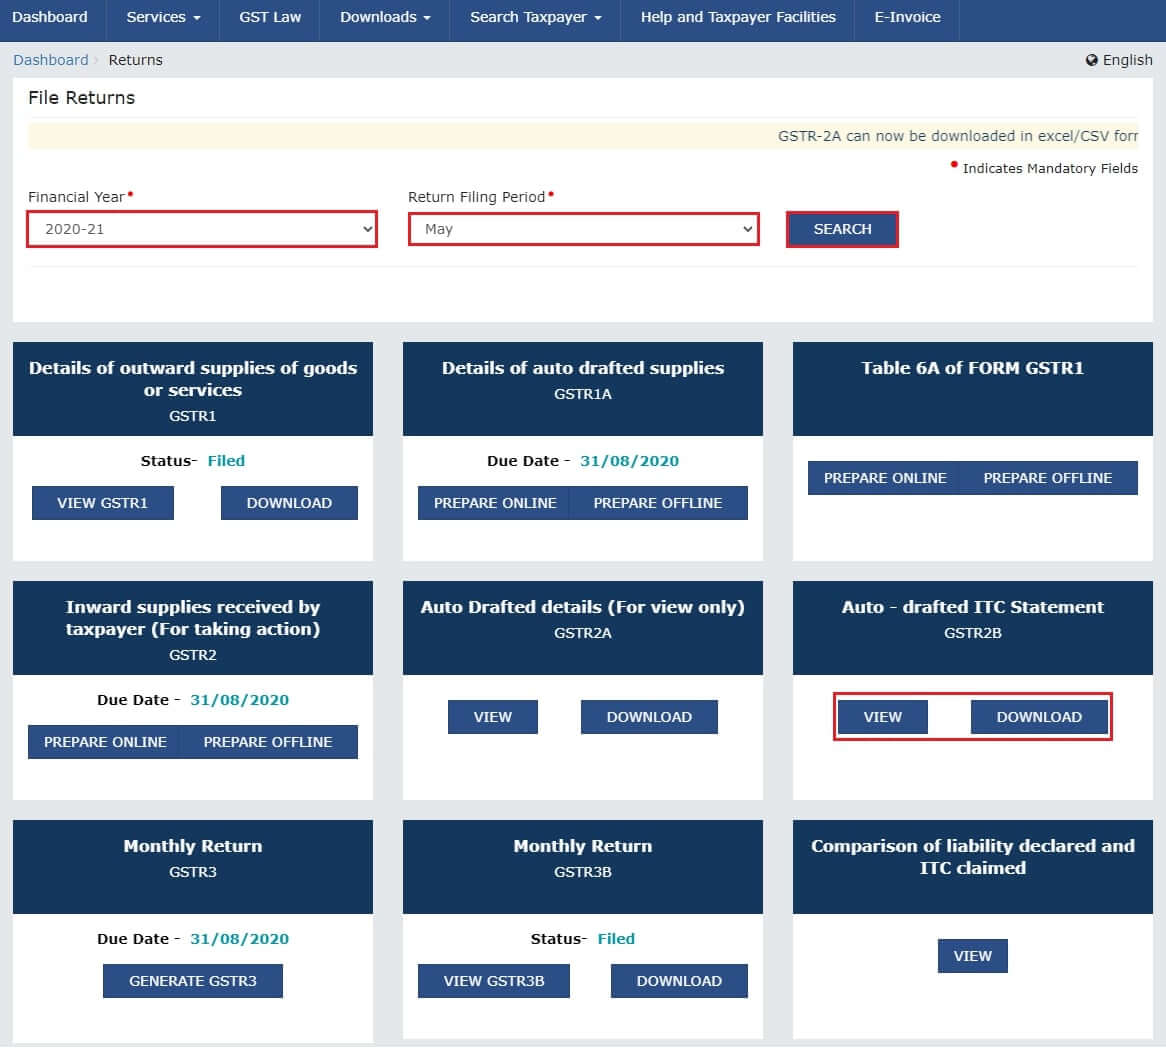Click GENERATE GSTR3 button
Image resolution: width=1166 pixels, height=1048 pixels.
(x=192, y=980)
